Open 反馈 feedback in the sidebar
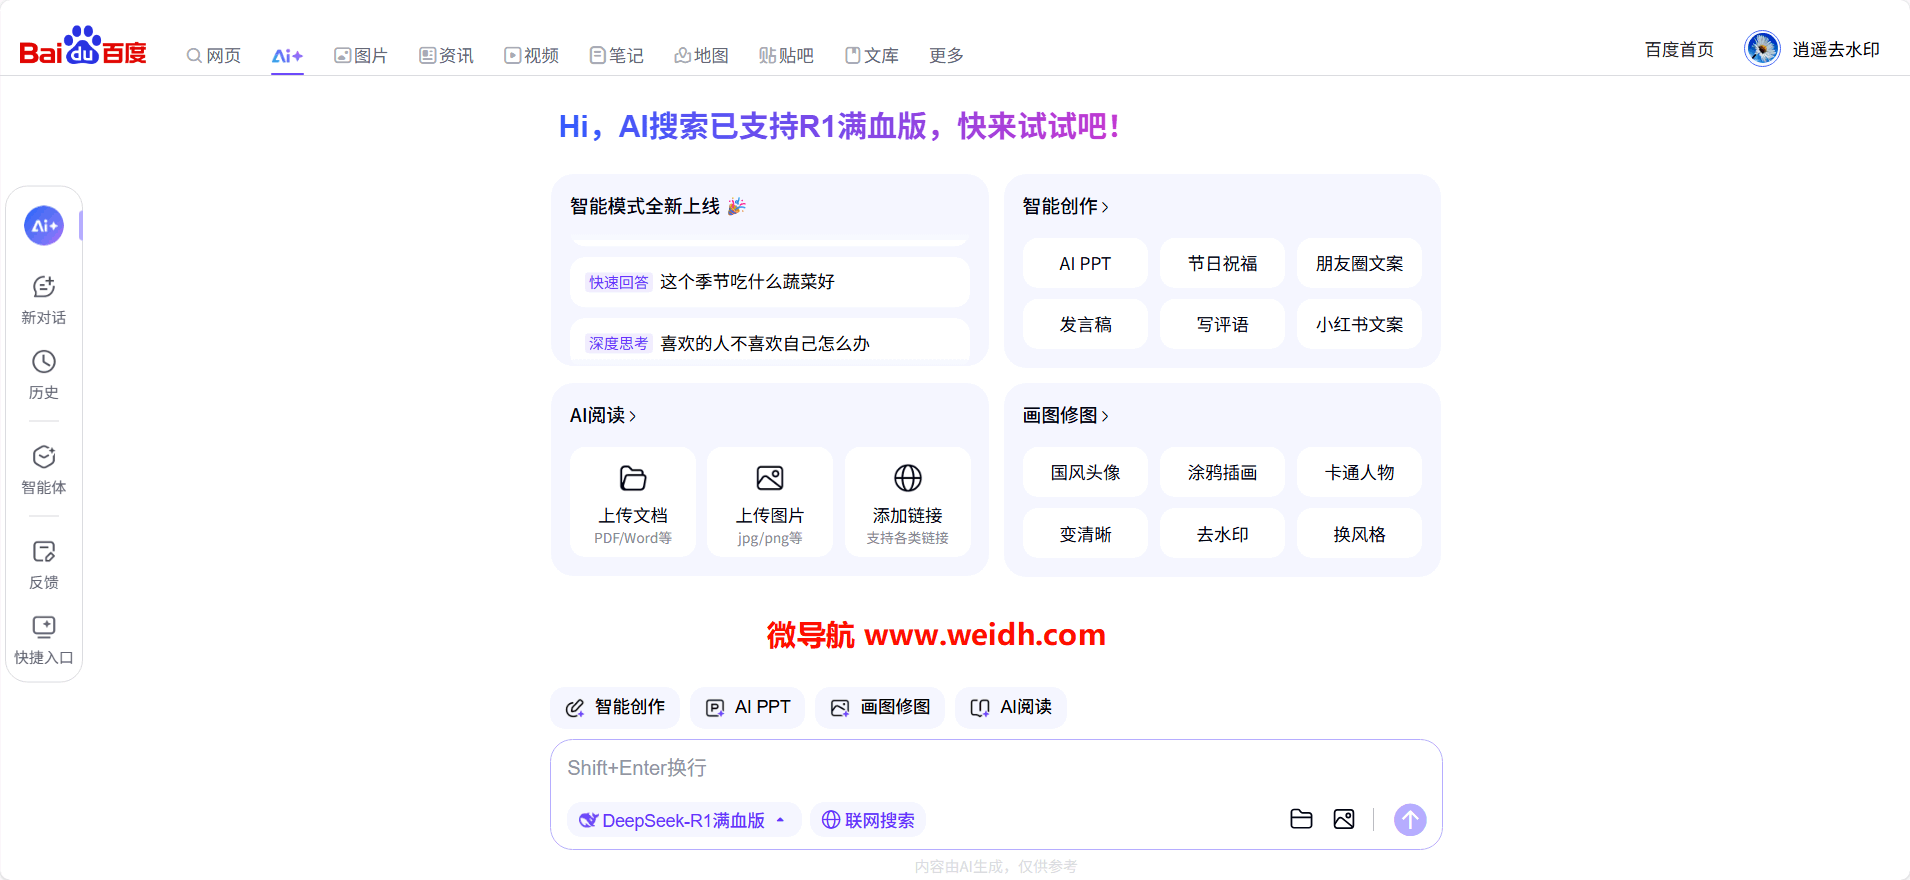 (x=44, y=565)
